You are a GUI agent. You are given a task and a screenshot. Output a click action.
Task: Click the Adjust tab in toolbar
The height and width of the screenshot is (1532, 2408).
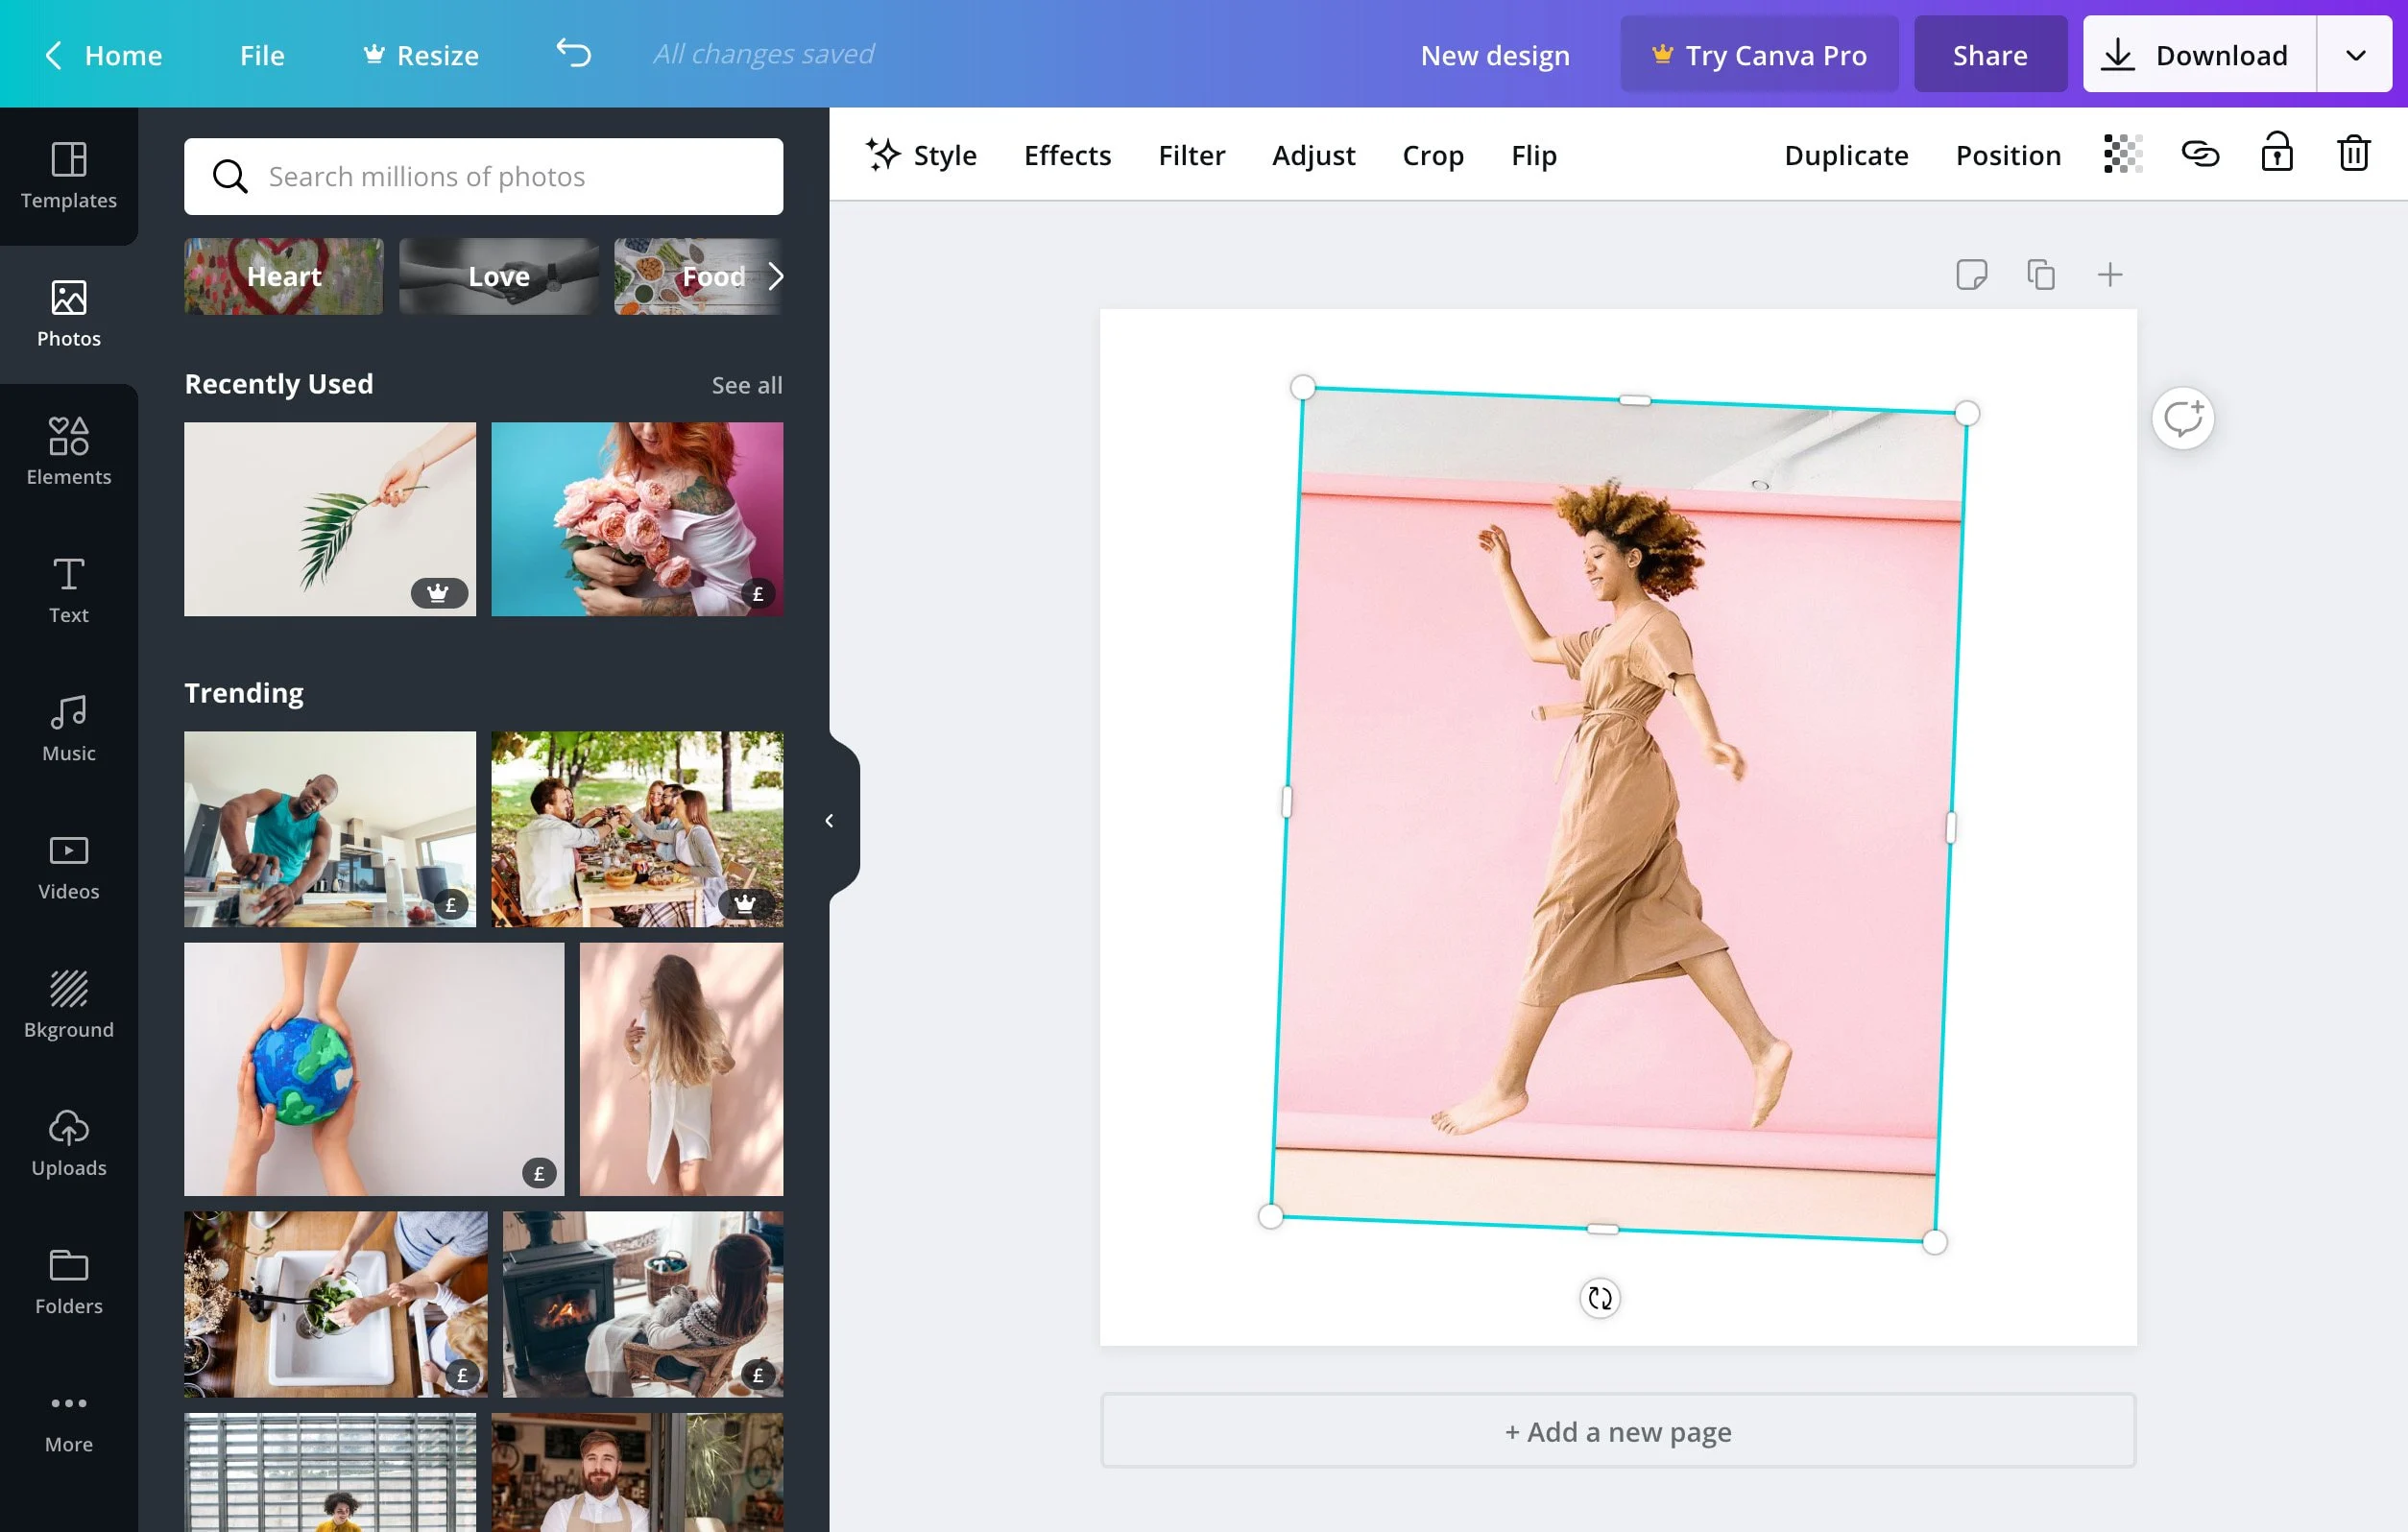click(x=1312, y=155)
